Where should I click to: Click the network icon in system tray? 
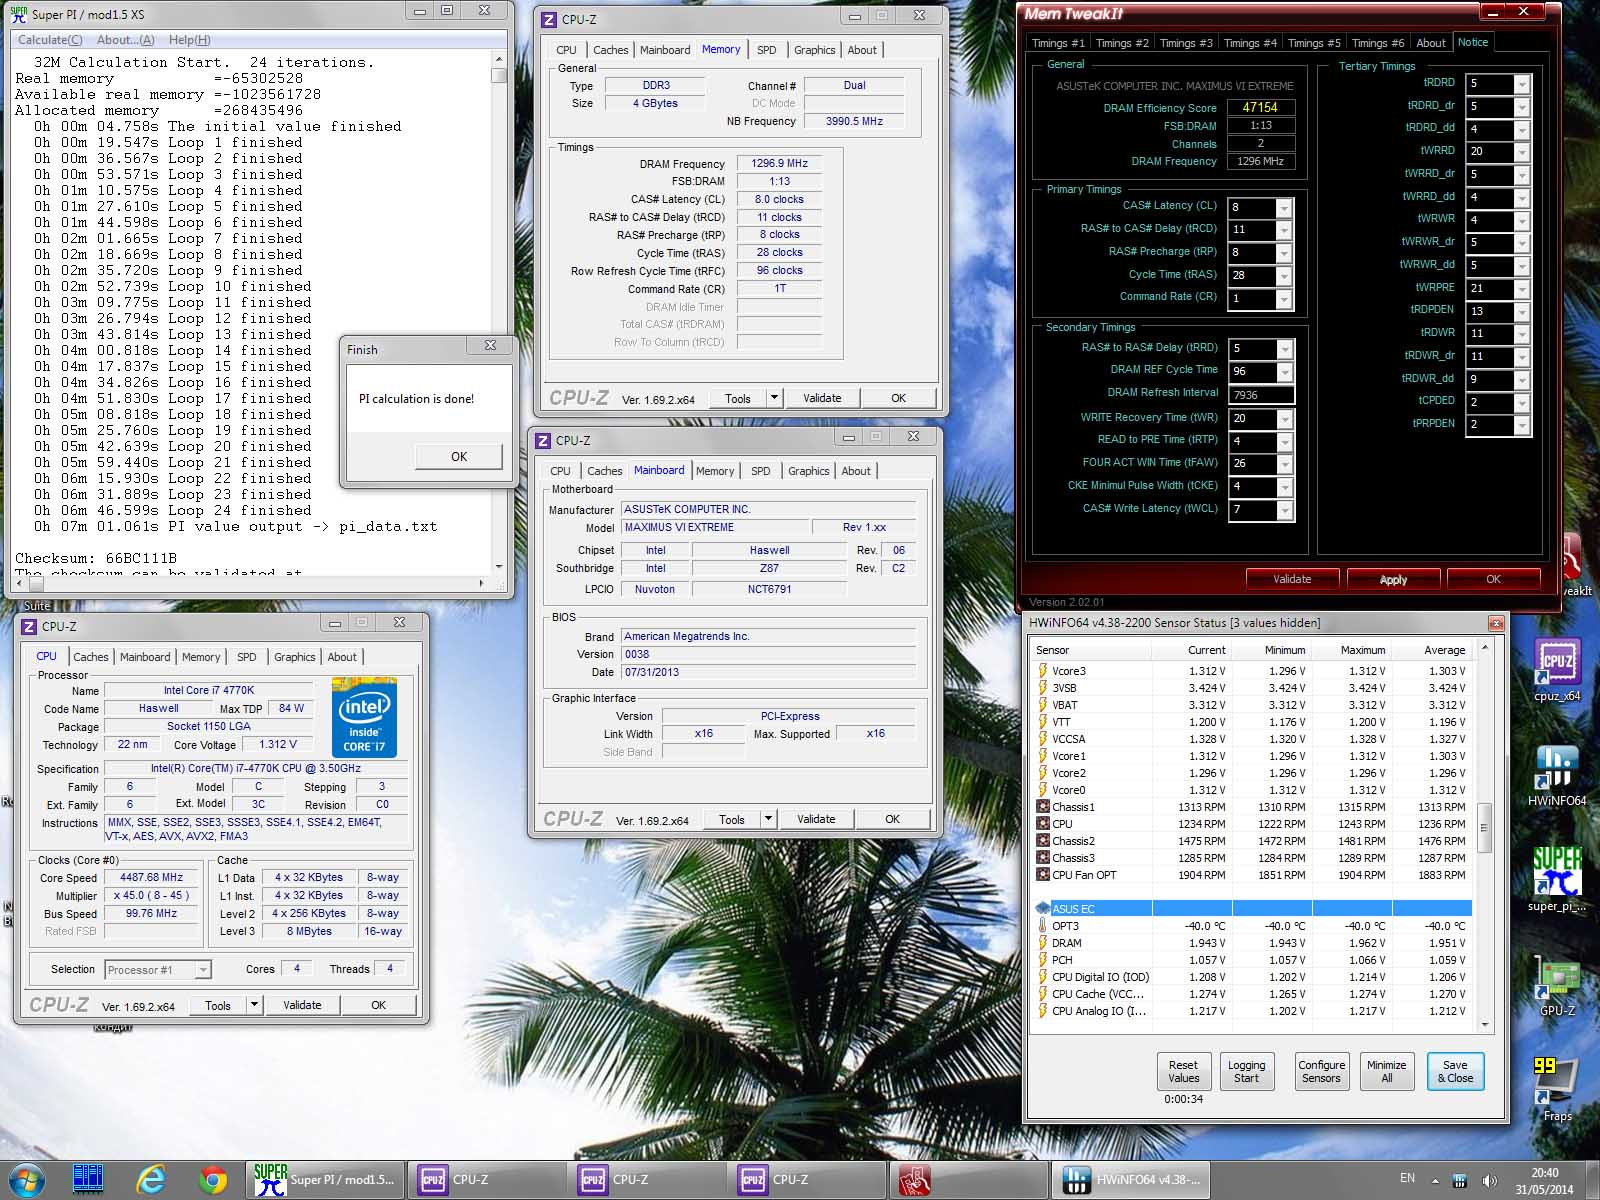coord(1460,1180)
